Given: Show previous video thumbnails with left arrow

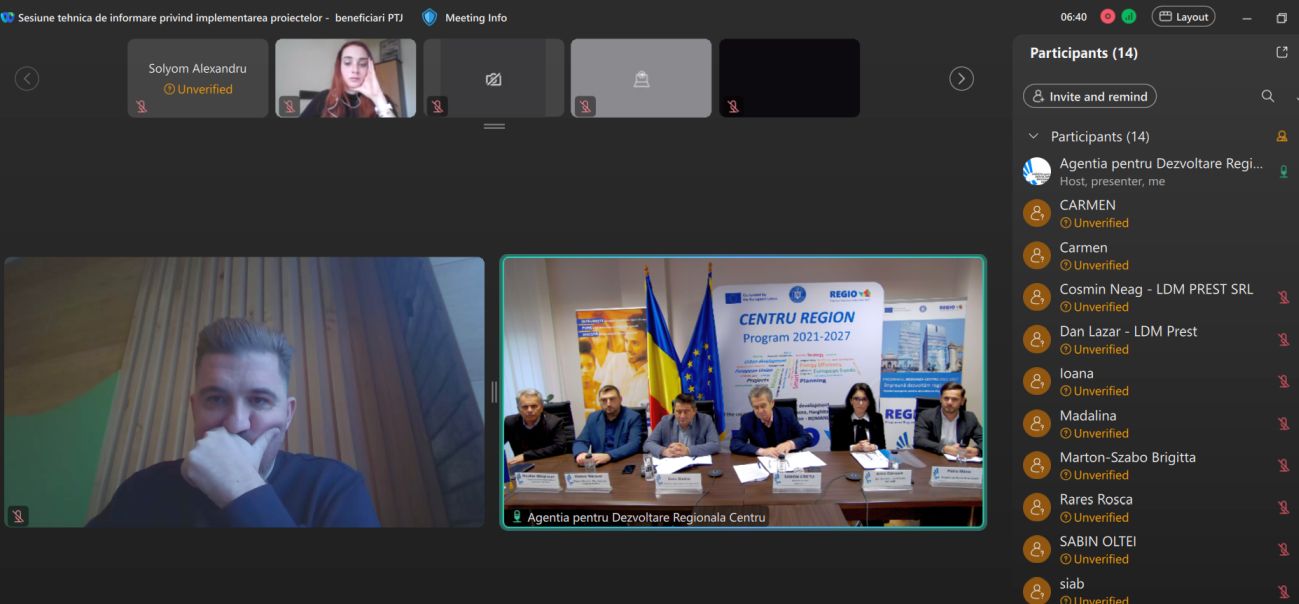Looking at the screenshot, I should coord(27,79).
